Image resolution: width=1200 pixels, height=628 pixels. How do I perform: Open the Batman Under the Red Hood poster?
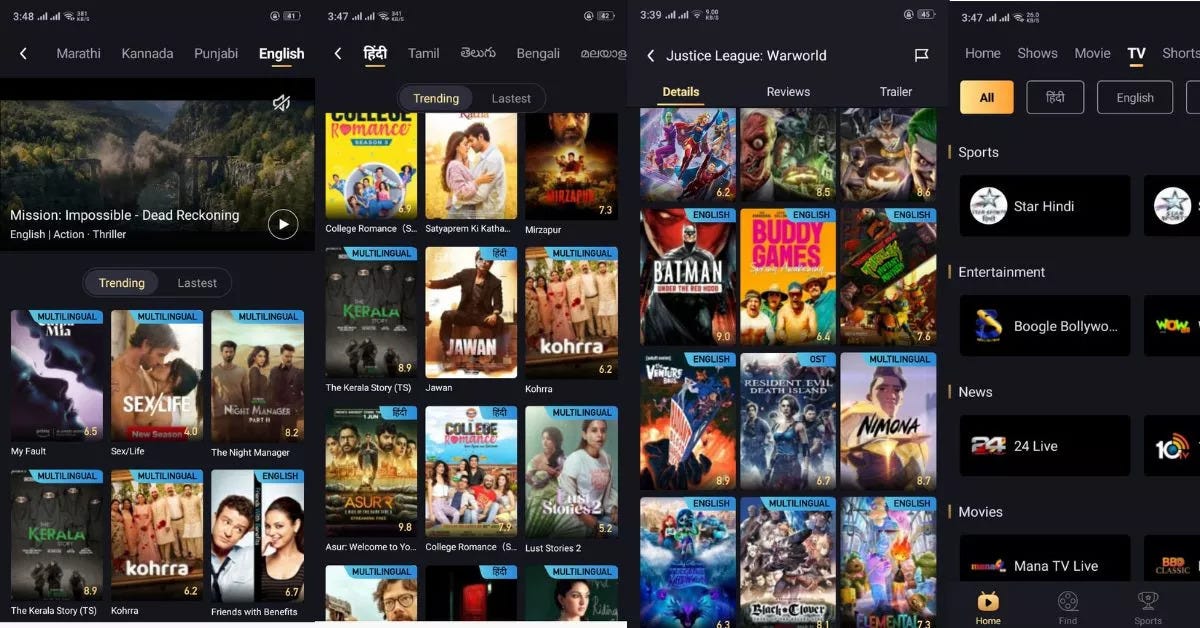[x=688, y=277]
